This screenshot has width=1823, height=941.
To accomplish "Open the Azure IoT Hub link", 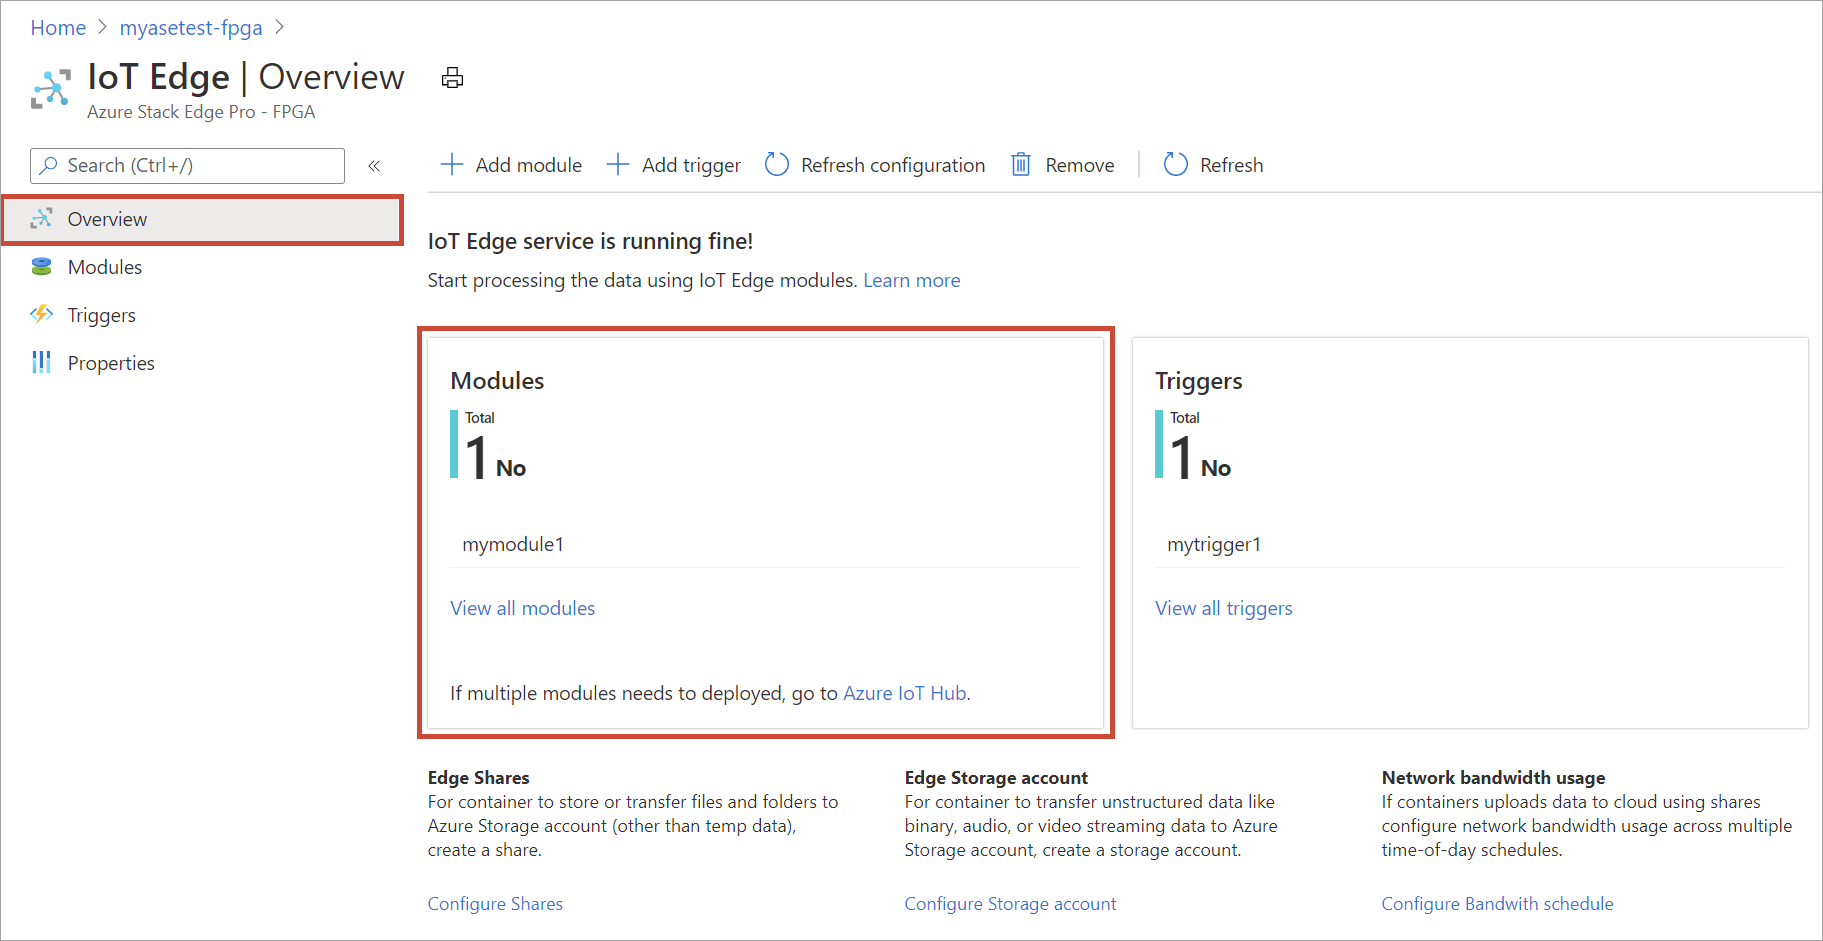I will pos(905,693).
